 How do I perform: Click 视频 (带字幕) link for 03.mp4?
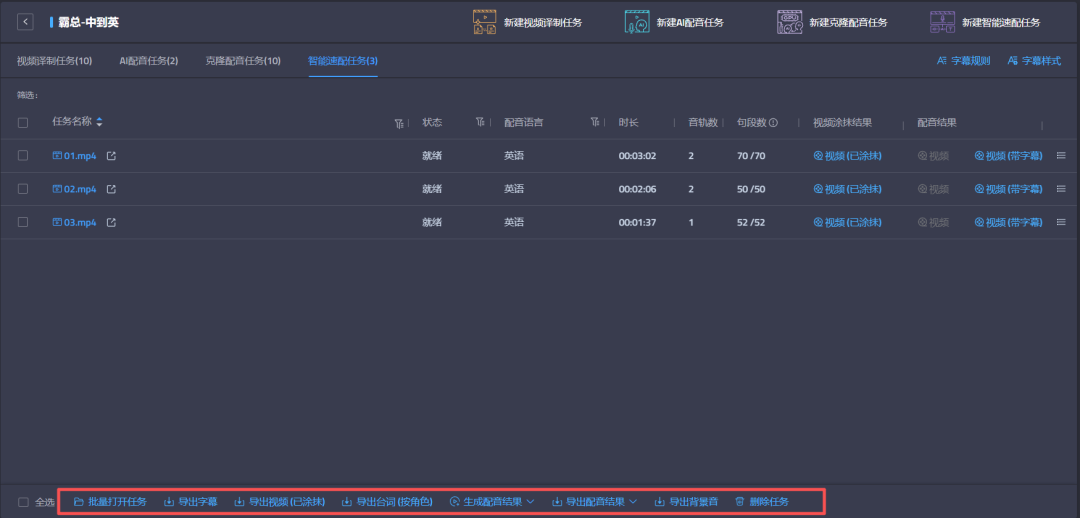pos(1008,222)
